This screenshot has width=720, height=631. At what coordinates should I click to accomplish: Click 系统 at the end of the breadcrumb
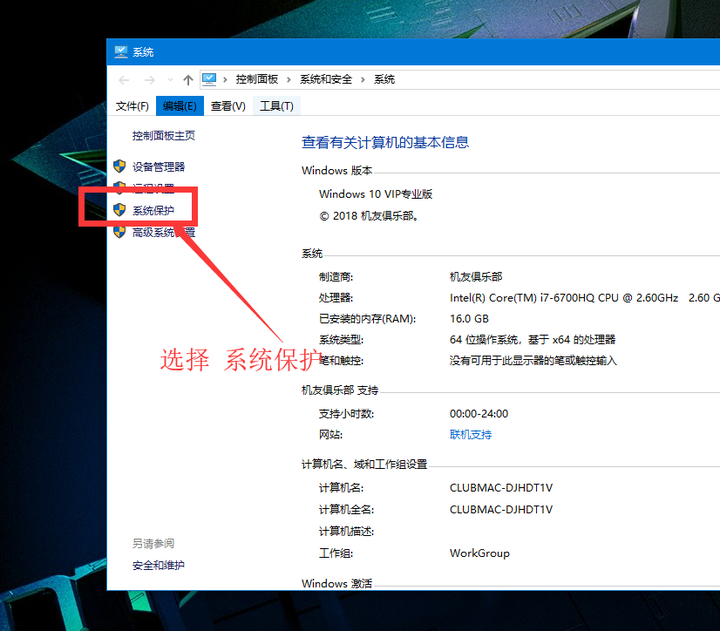(384, 79)
